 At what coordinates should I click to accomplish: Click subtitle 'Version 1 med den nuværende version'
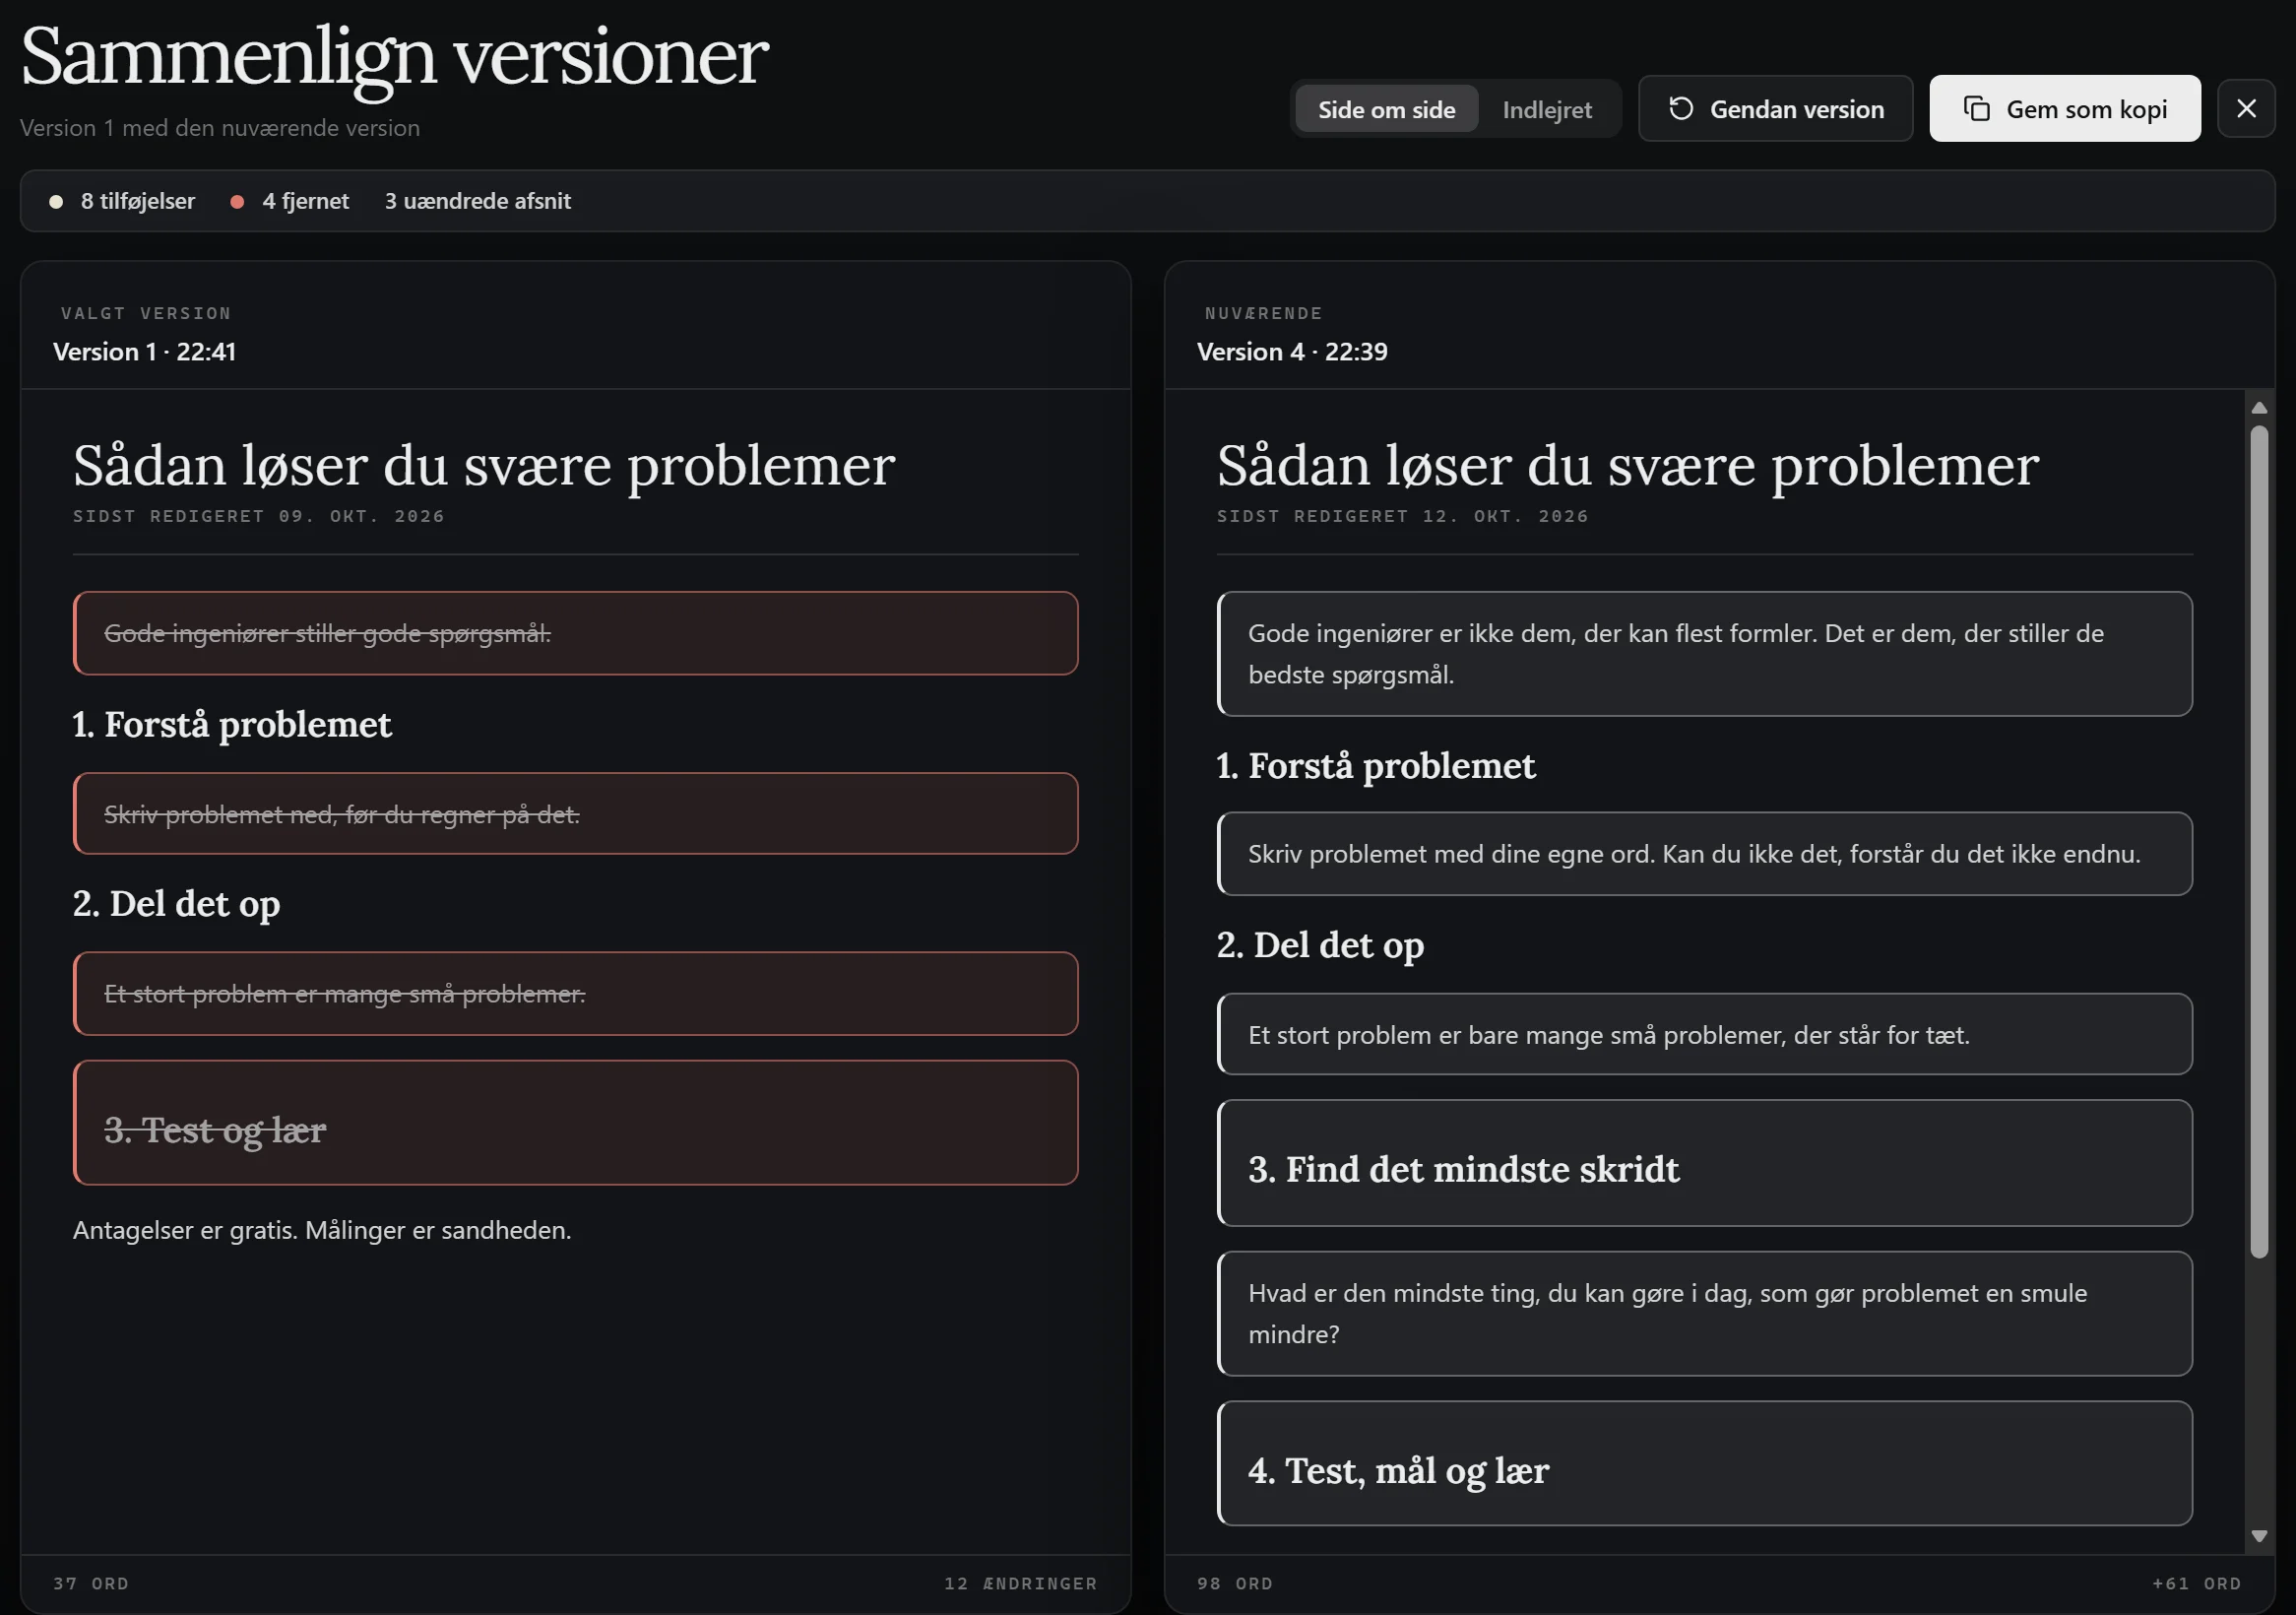coord(220,128)
